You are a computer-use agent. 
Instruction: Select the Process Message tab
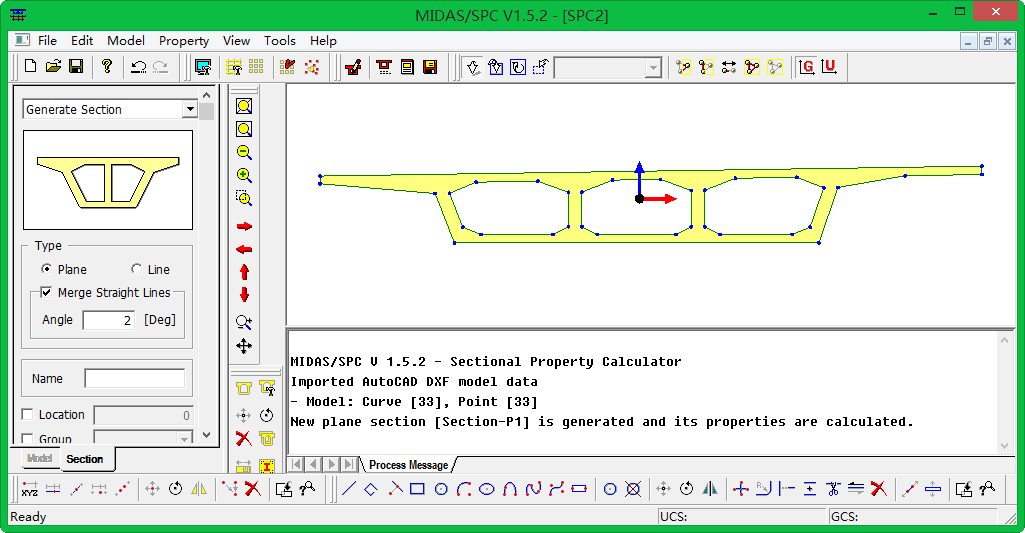point(409,464)
